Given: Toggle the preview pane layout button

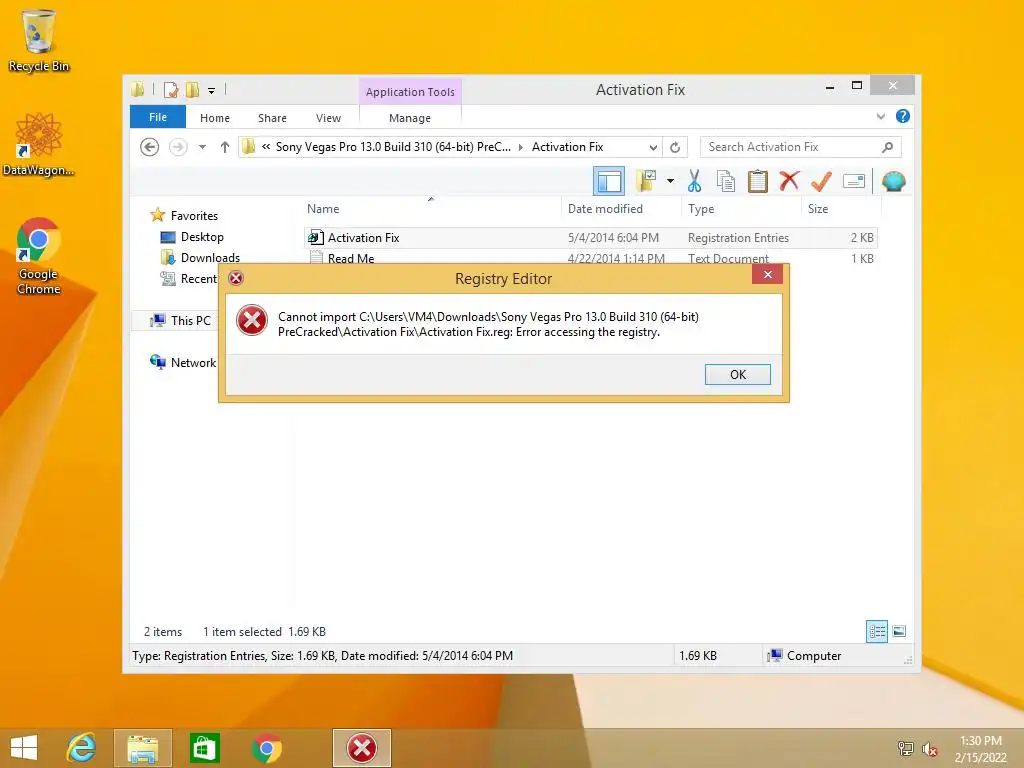Looking at the screenshot, I should [609, 182].
